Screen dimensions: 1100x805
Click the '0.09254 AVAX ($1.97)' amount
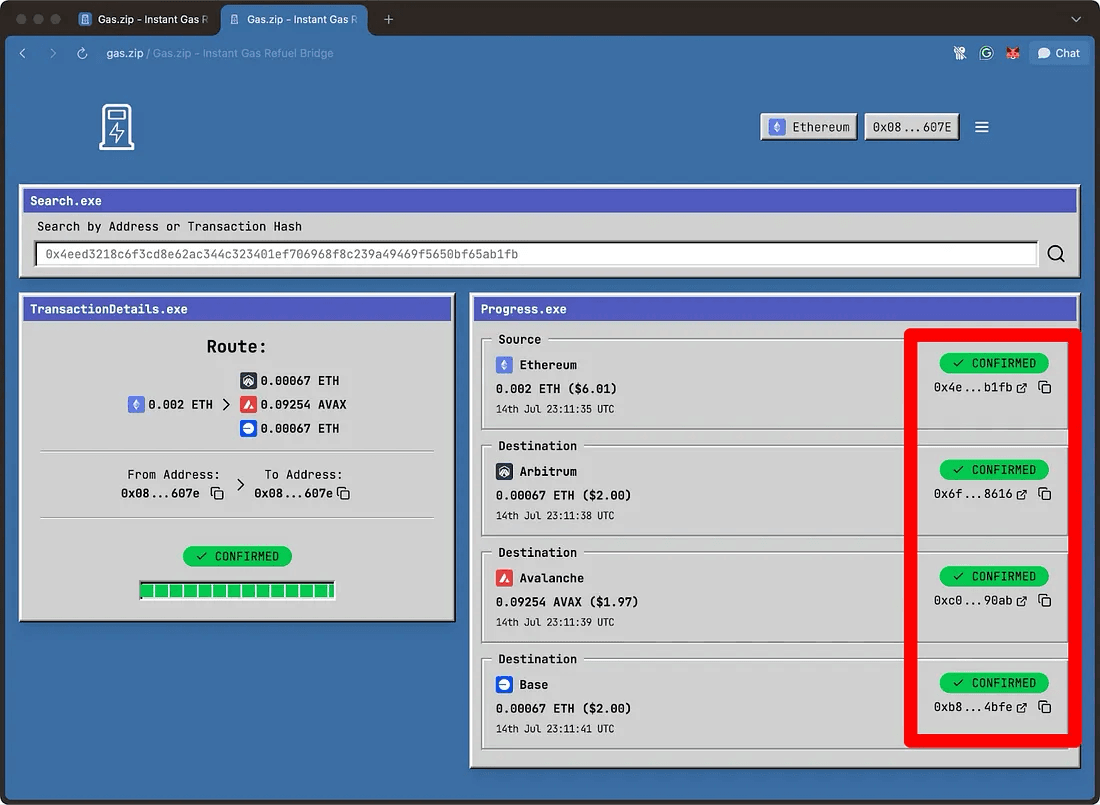click(x=567, y=602)
